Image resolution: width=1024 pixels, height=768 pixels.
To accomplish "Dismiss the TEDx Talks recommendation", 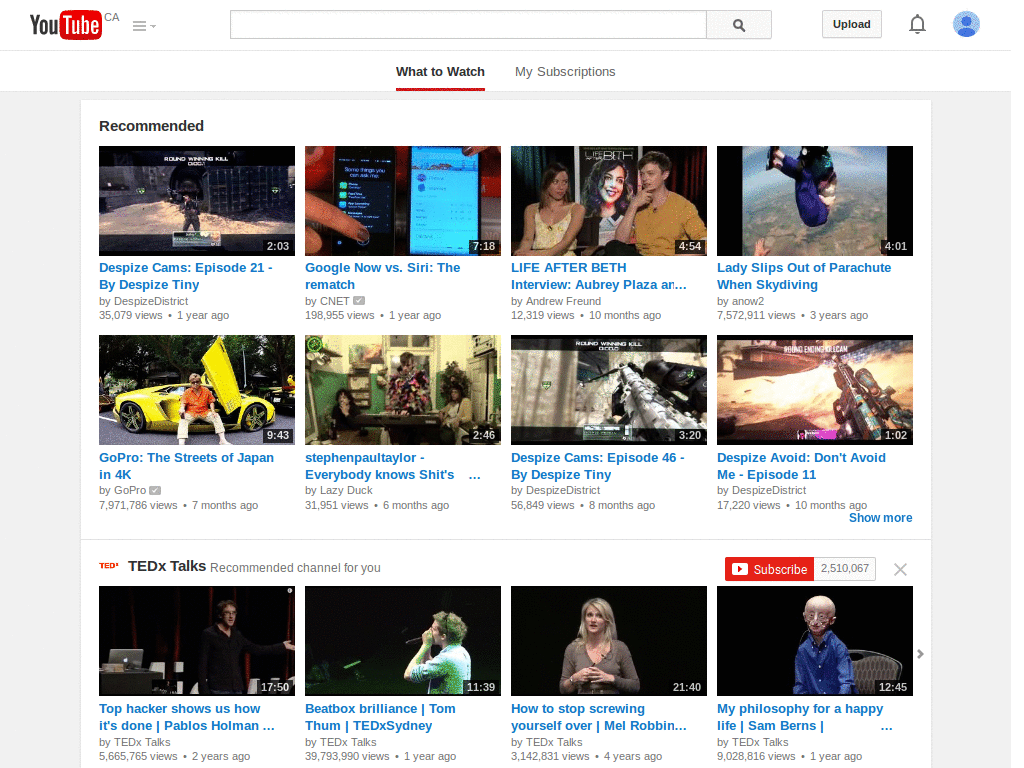I will [x=900, y=569].
